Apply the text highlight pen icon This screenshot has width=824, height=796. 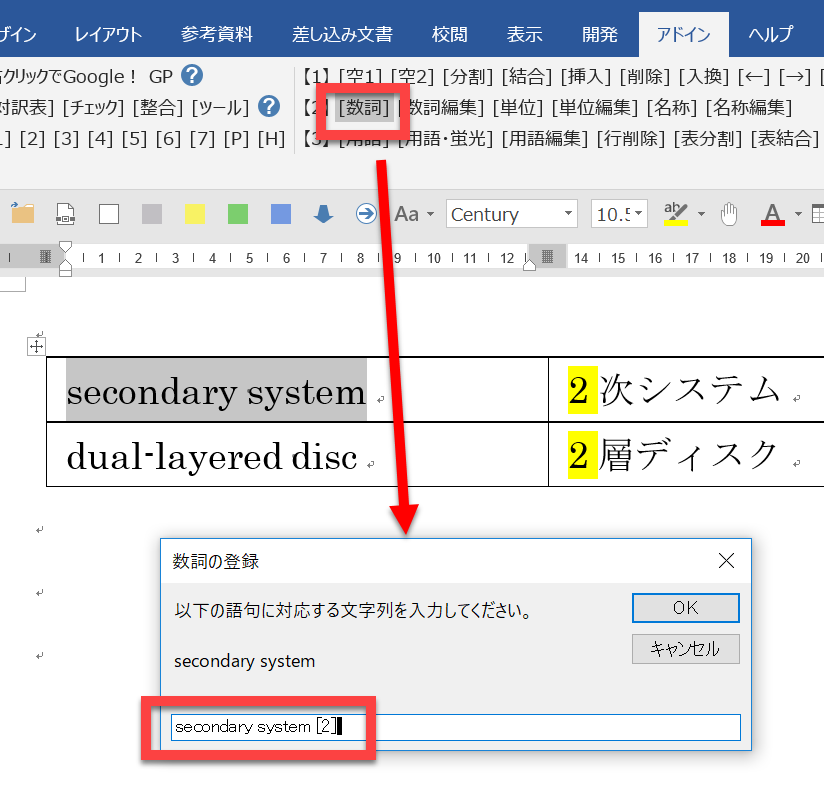pyautogui.click(x=676, y=213)
